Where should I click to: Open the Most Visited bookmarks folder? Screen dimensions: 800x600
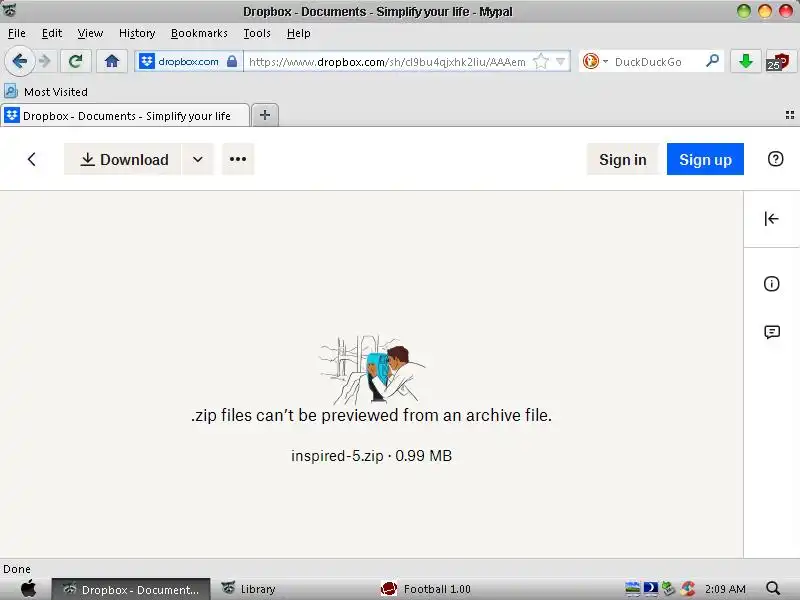pos(46,92)
